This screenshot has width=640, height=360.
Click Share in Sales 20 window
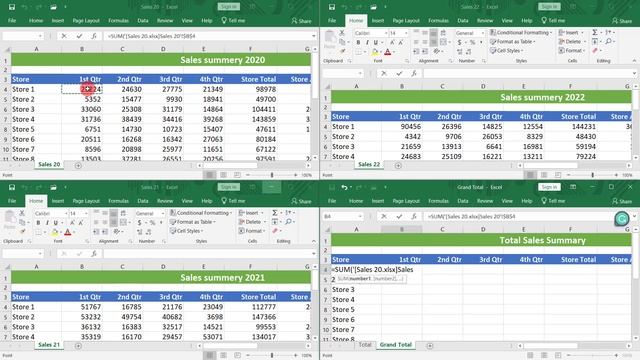pyautogui.click(x=302, y=20)
